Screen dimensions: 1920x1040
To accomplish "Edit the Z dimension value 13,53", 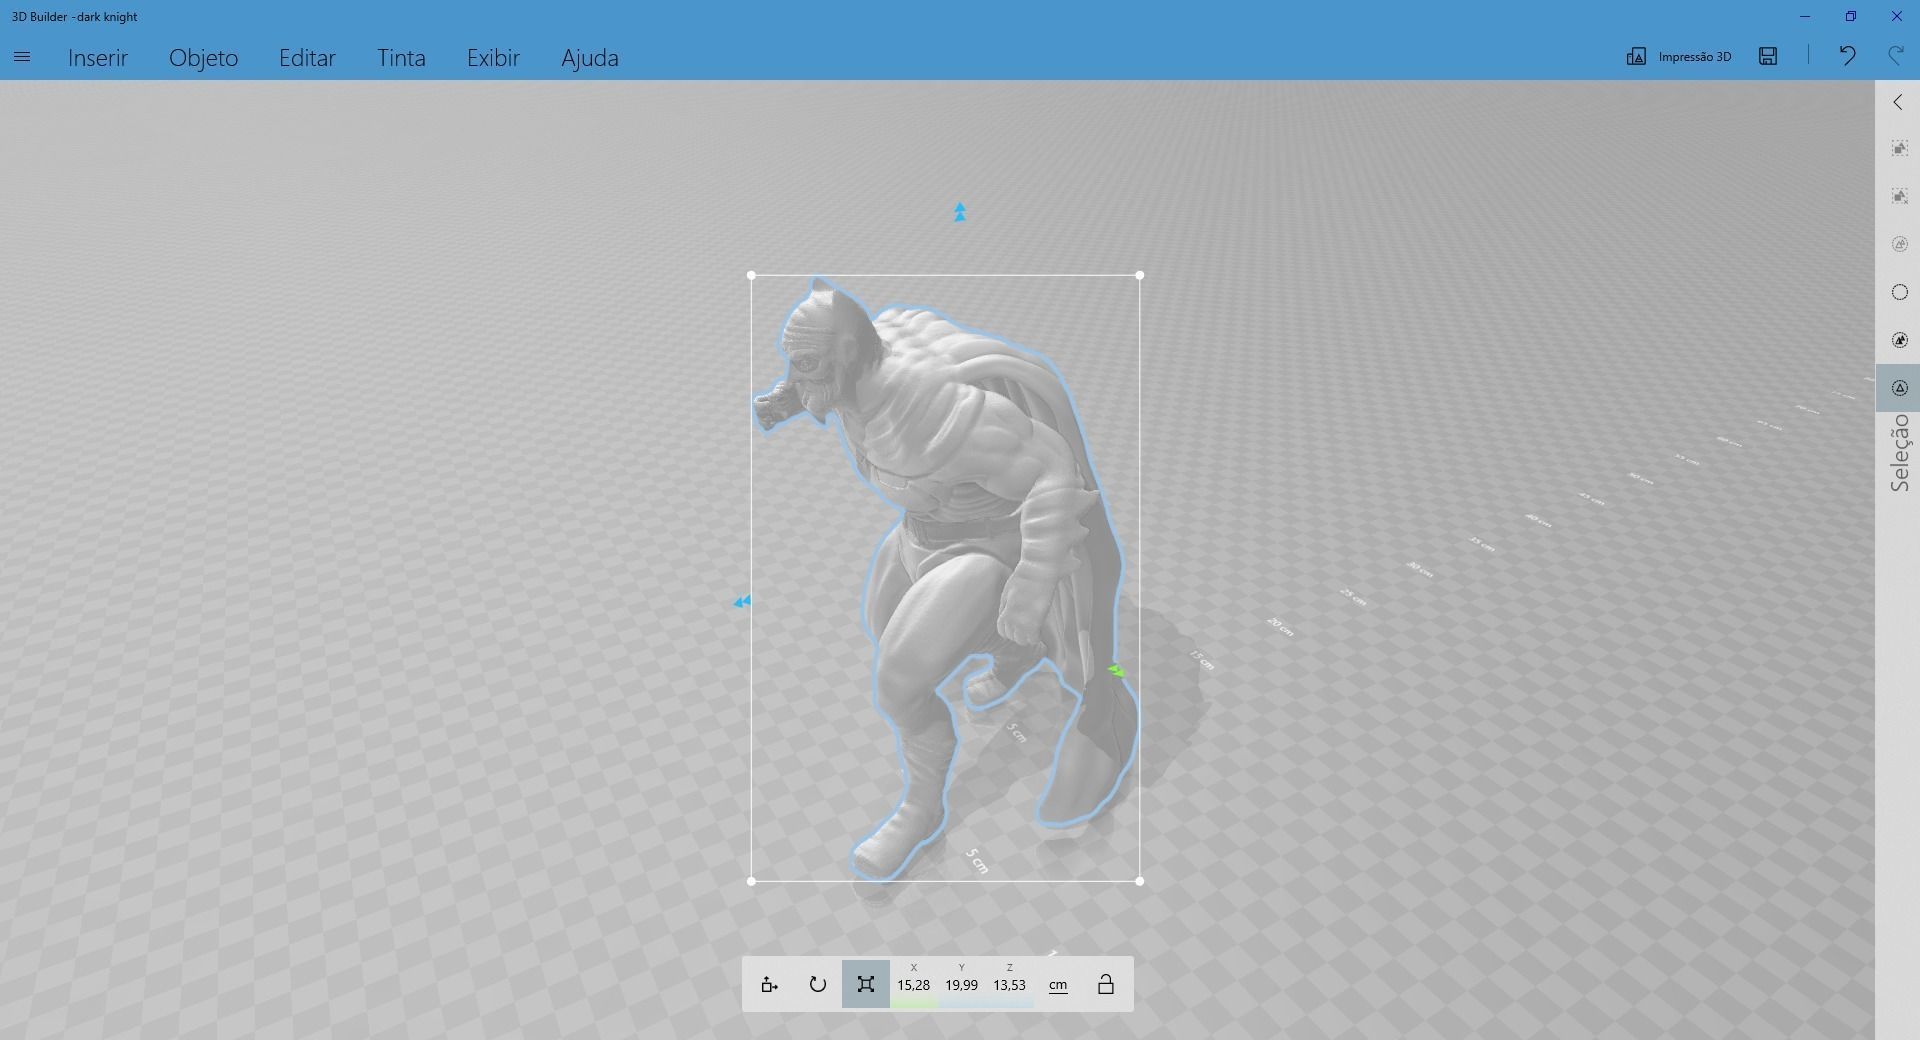I will [x=1009, y=985].
